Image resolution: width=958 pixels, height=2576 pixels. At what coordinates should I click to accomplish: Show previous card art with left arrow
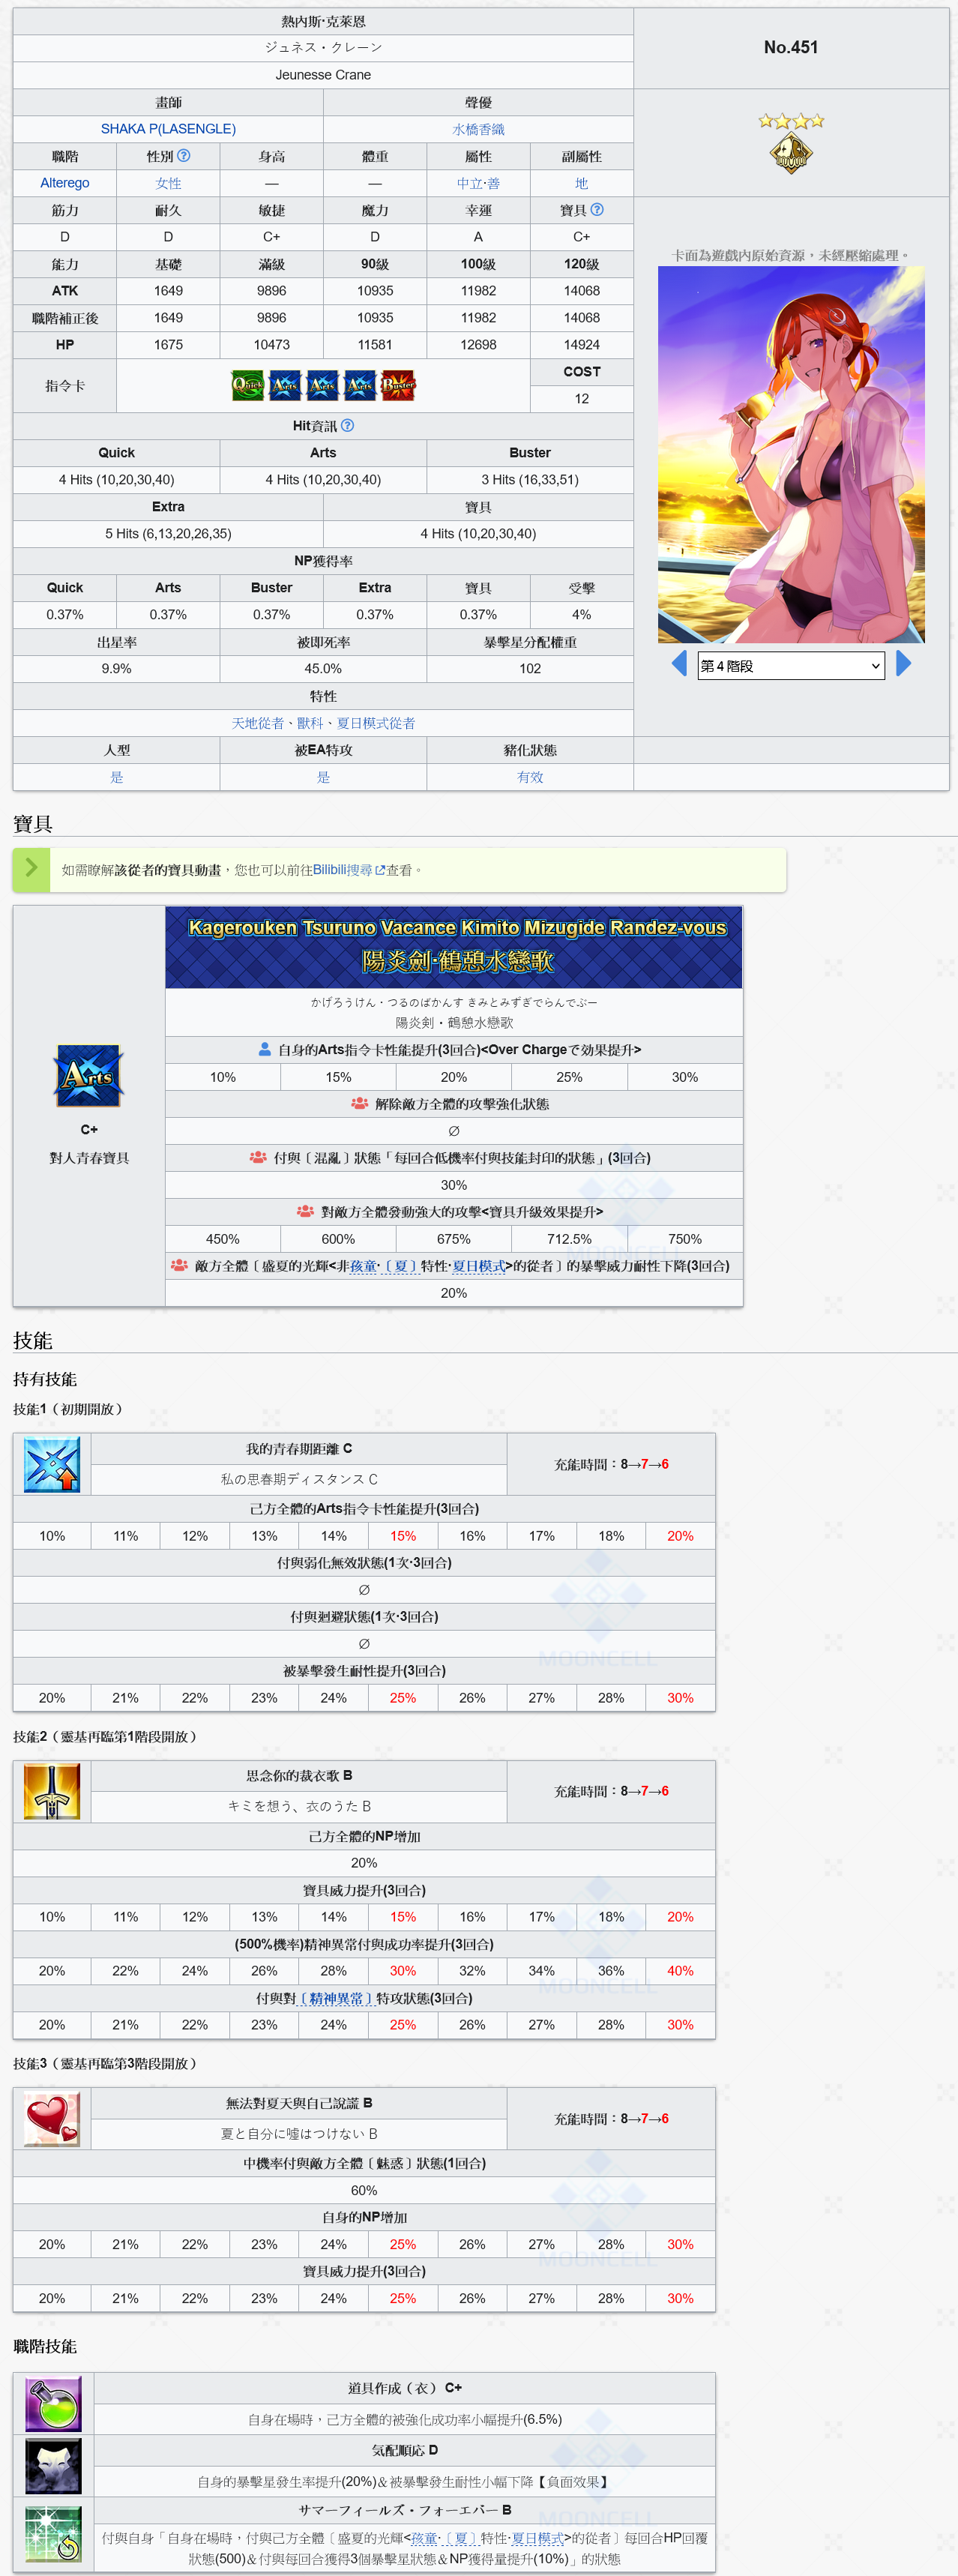pos(679,664)
